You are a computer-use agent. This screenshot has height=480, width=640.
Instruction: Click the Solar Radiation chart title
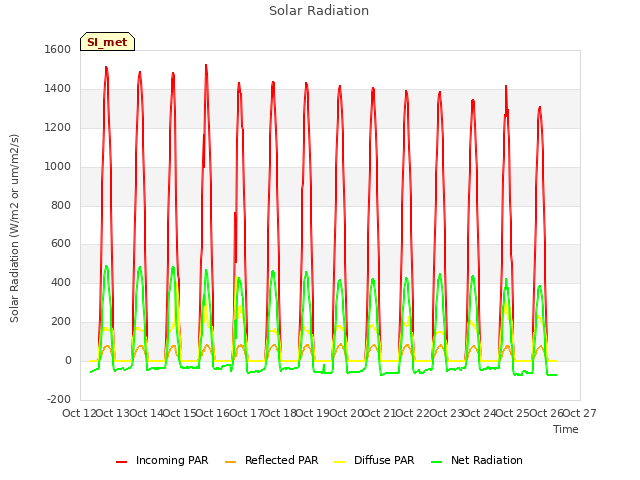319,11
